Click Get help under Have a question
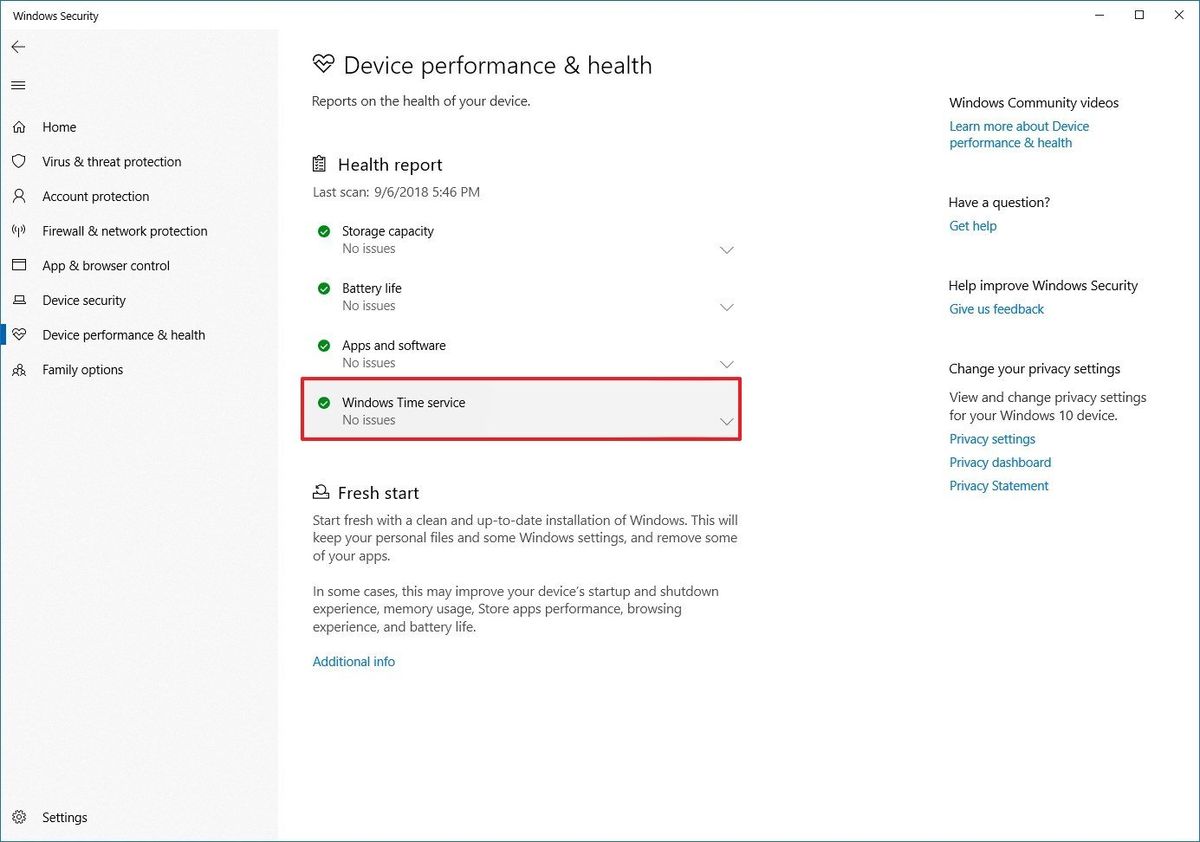This screenshot has height=842, width=1200. tap(972, 226)
